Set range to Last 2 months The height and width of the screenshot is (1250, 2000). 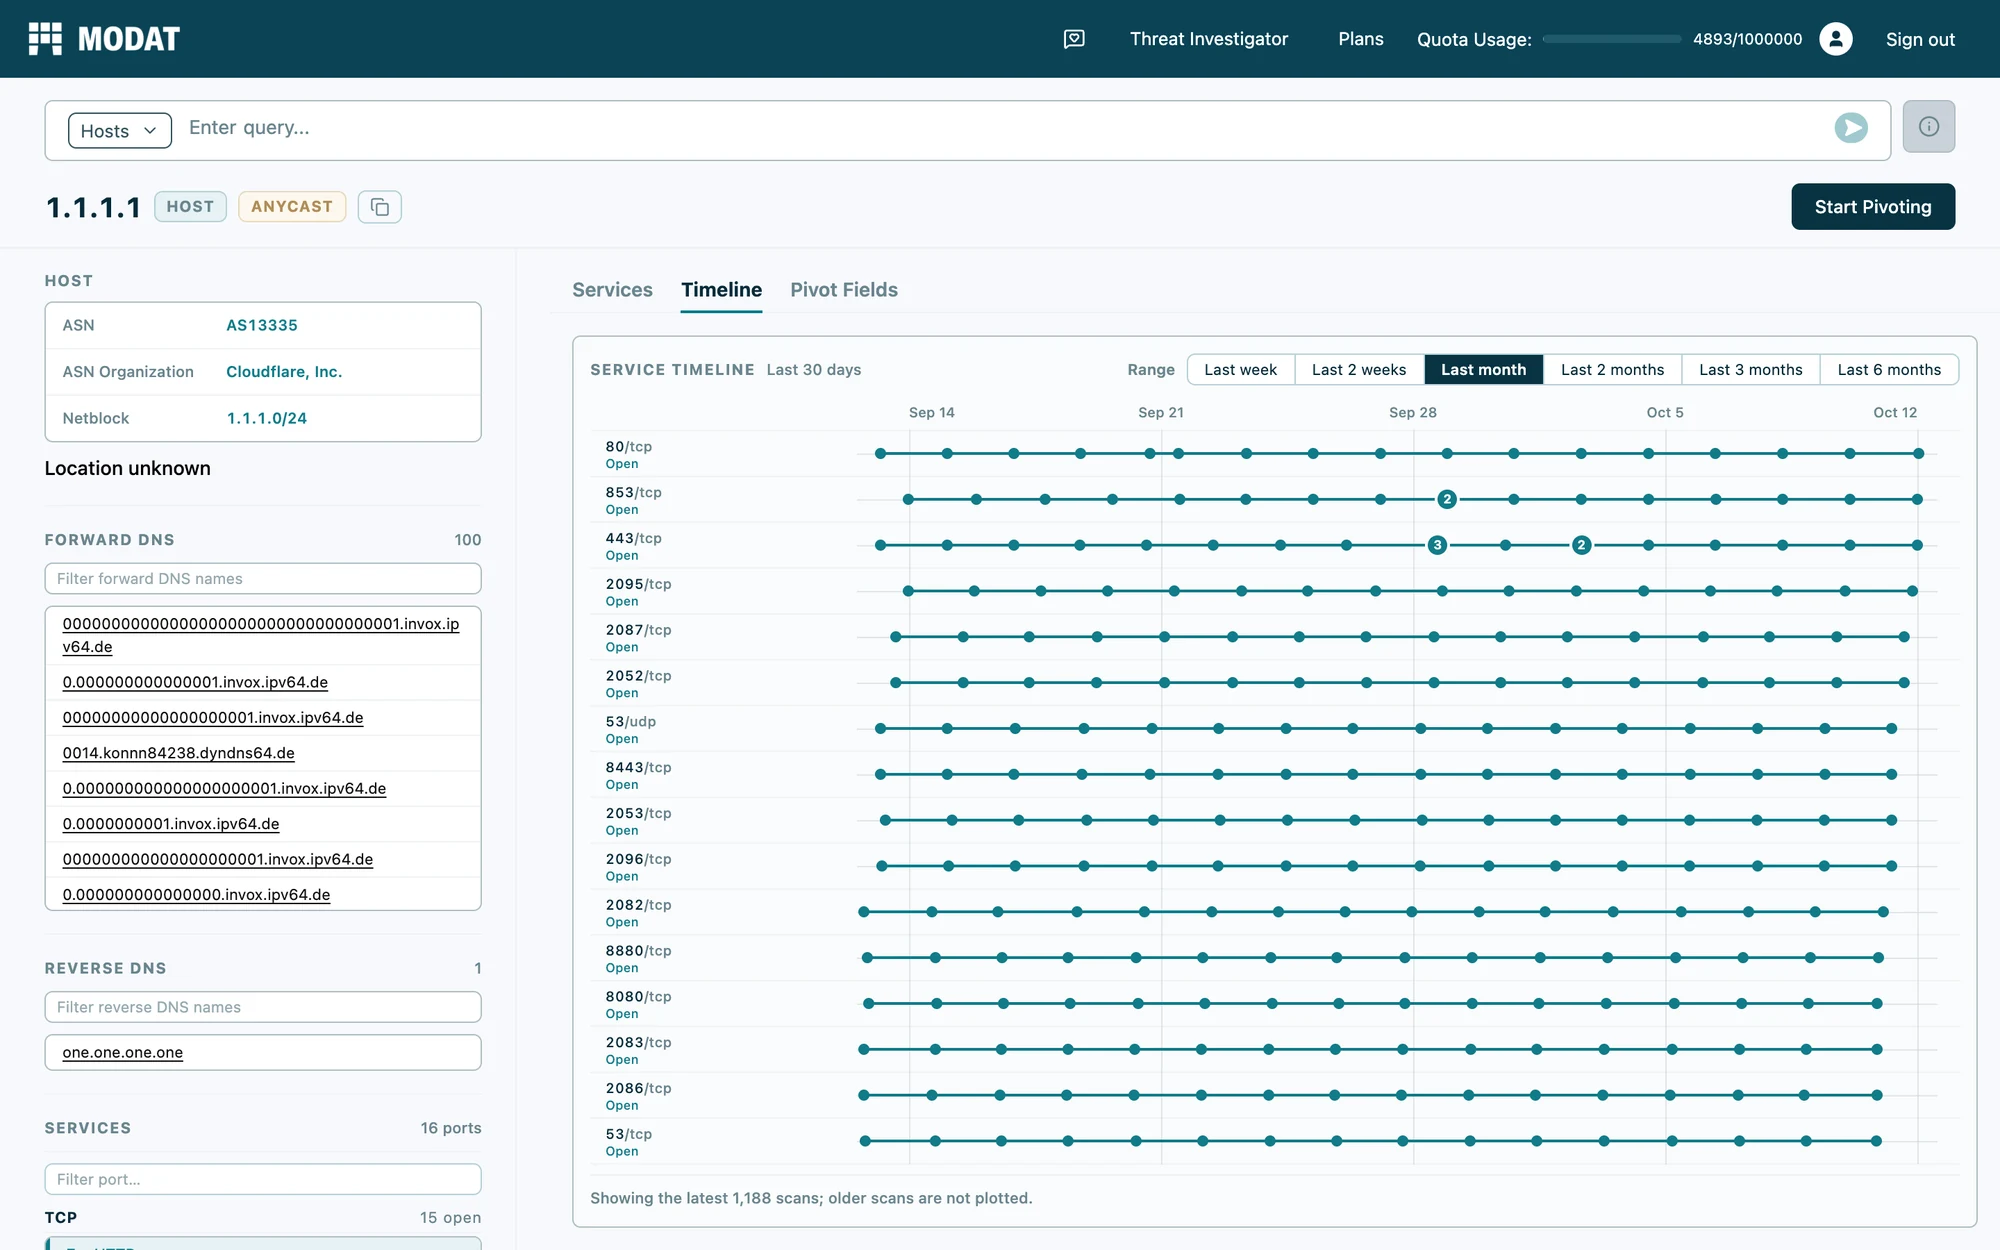click(1612, 370)
